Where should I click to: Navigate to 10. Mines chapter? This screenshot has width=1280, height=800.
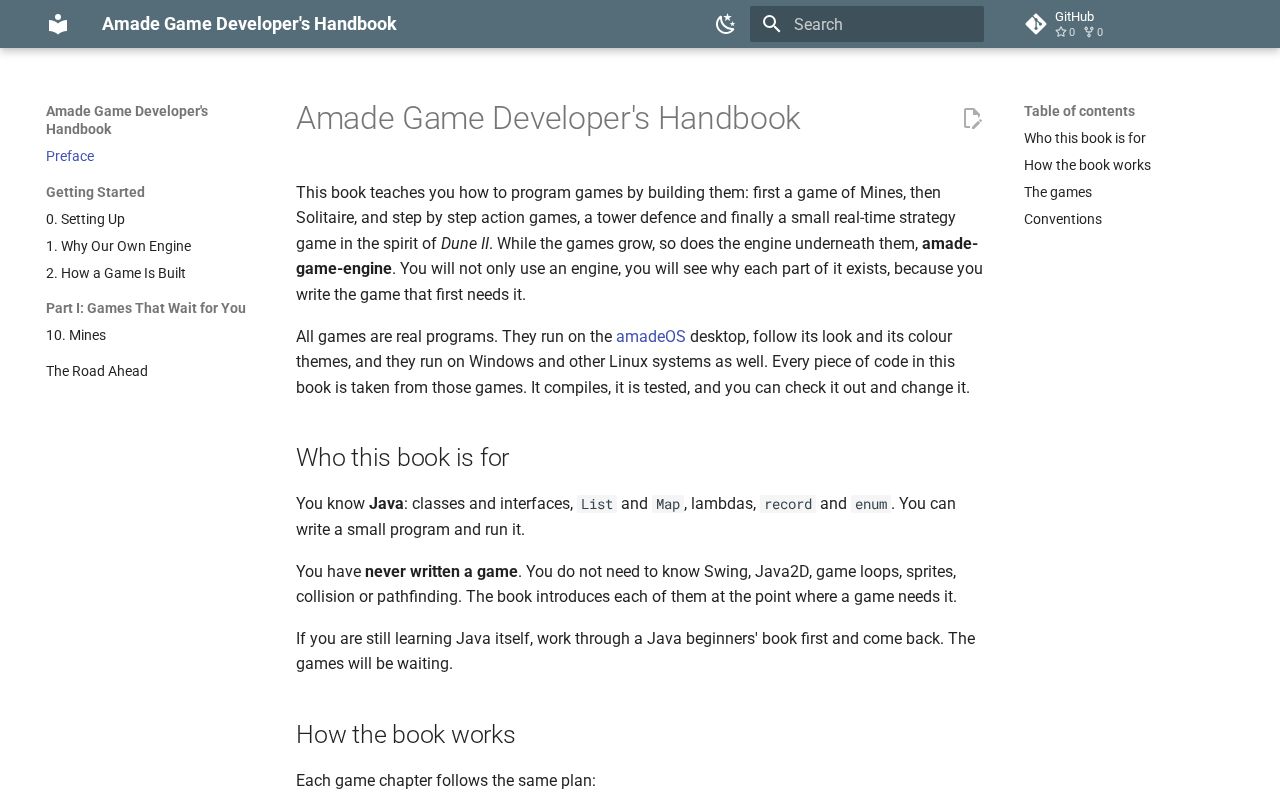click(x=76, y=335)
